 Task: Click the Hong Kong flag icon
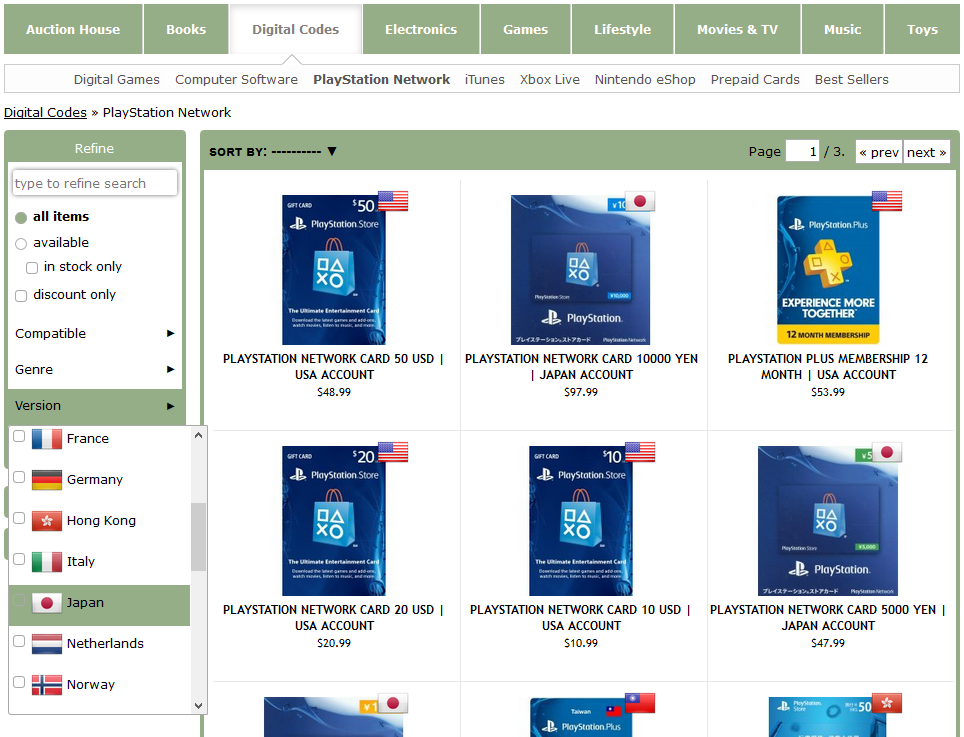pyautogui.click(x=47, y=521)
